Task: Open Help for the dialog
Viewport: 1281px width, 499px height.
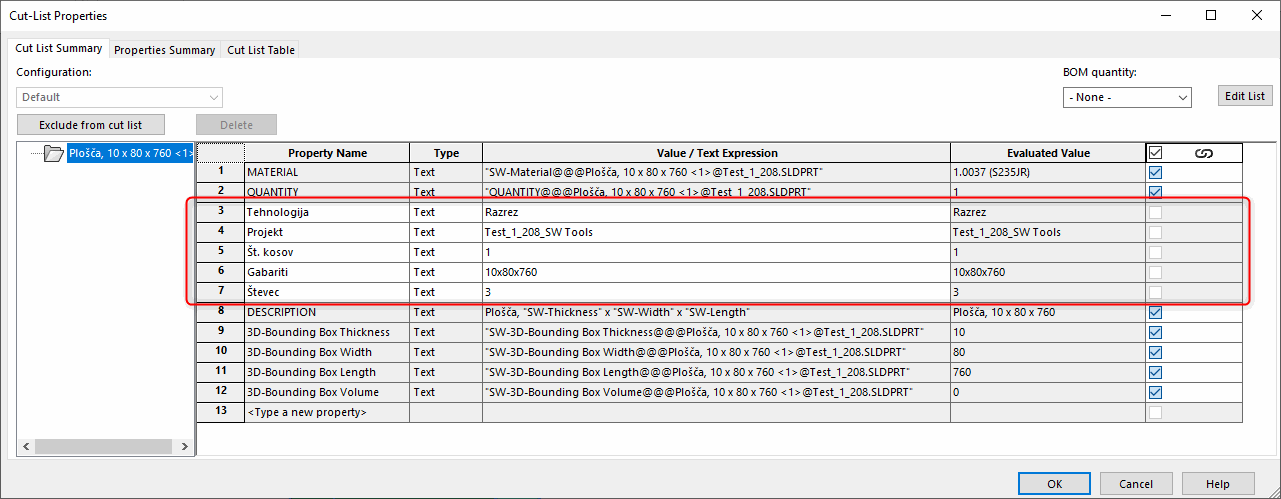Action: pyautogui.click(x=1217, y=484)
